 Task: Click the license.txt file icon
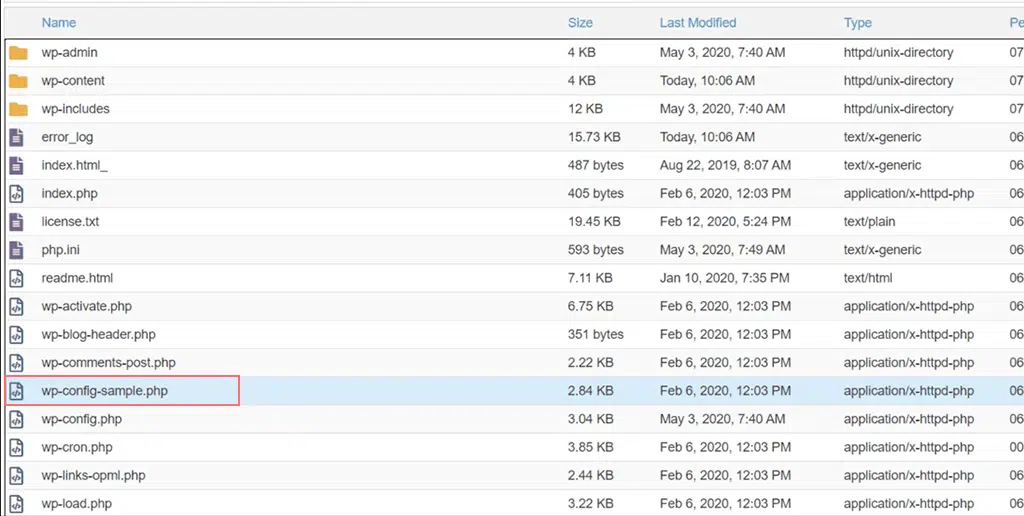pos(16,221)
